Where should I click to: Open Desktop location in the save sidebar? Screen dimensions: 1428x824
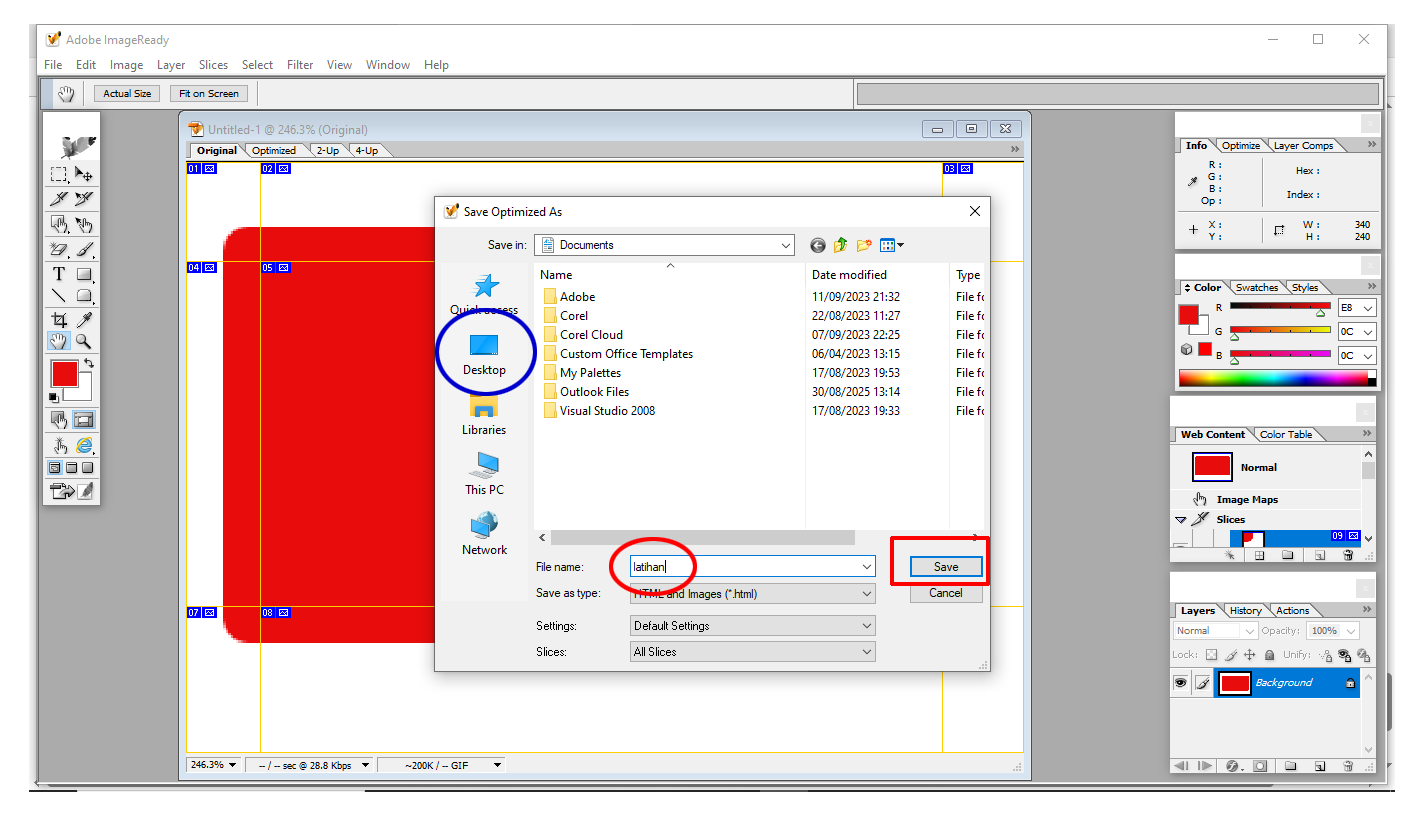pyautogui.click(x=484, y=354)
